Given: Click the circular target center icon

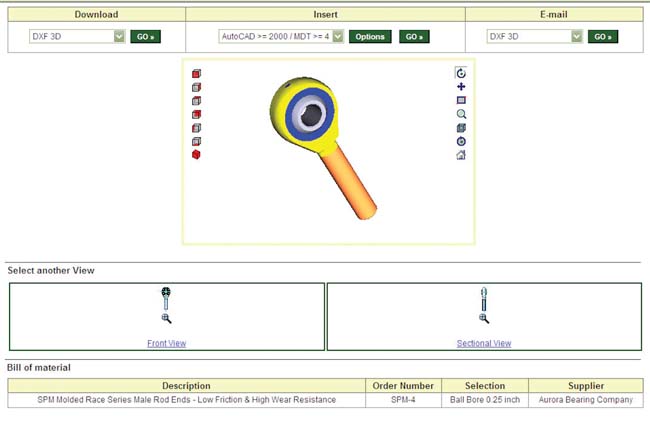Looking at the screenshot, I should (461, 141).
